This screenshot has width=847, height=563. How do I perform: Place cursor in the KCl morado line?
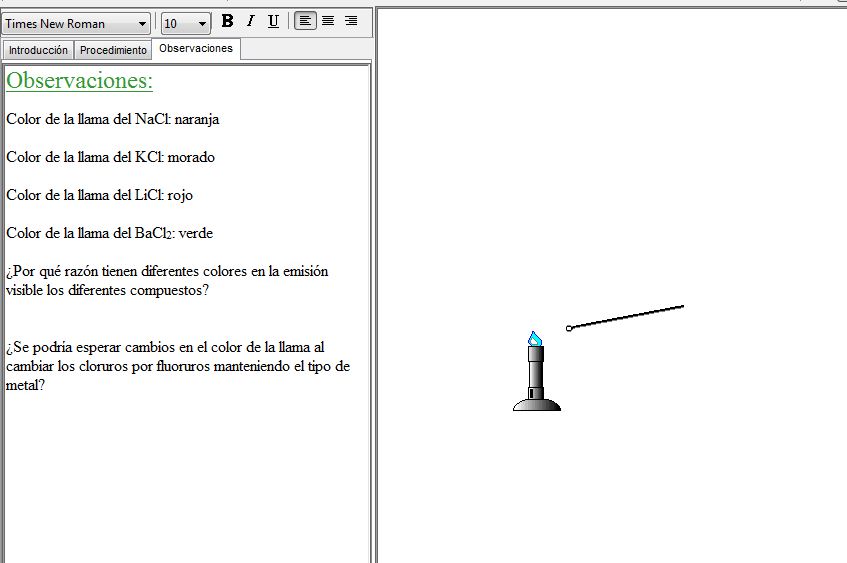click(x=110, y=157)
